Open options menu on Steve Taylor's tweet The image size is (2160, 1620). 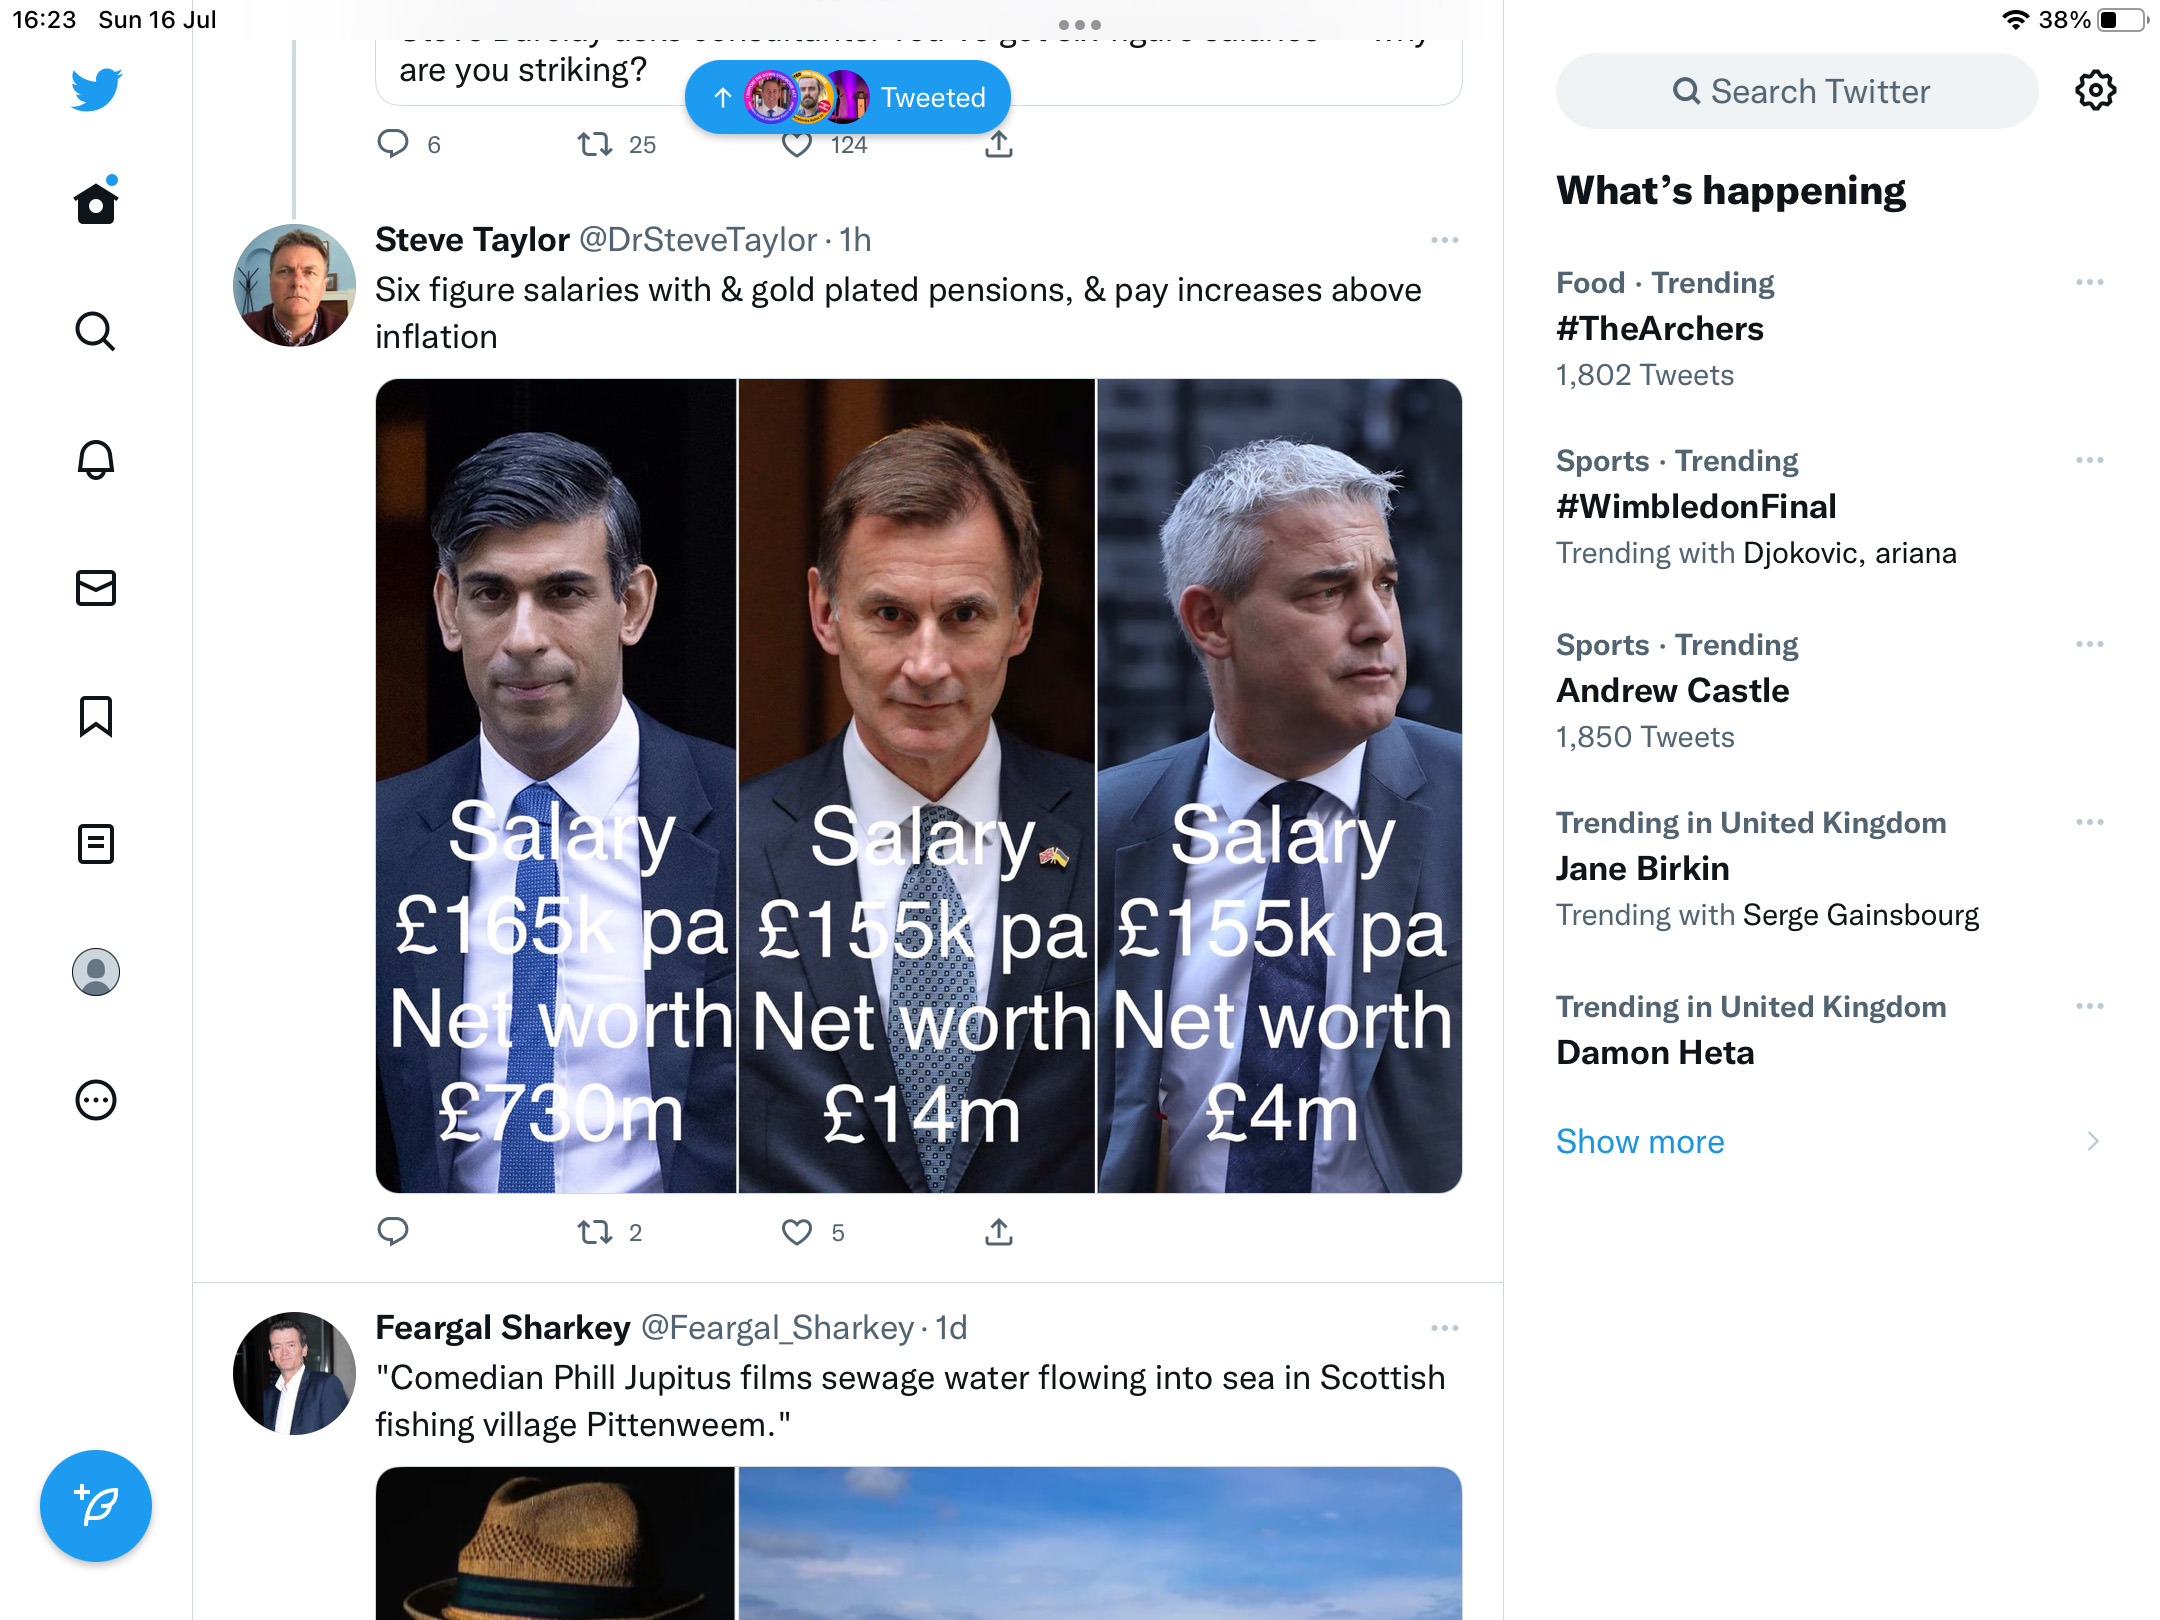coord(1445,240)
